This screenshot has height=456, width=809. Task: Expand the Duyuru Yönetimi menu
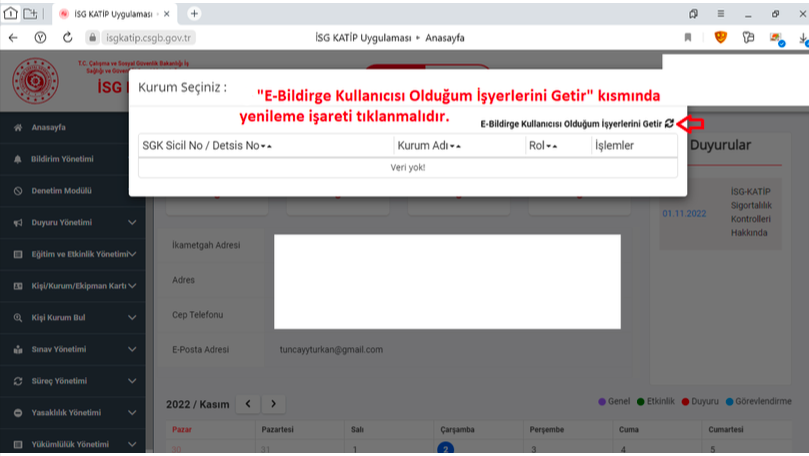click(132, 222)
